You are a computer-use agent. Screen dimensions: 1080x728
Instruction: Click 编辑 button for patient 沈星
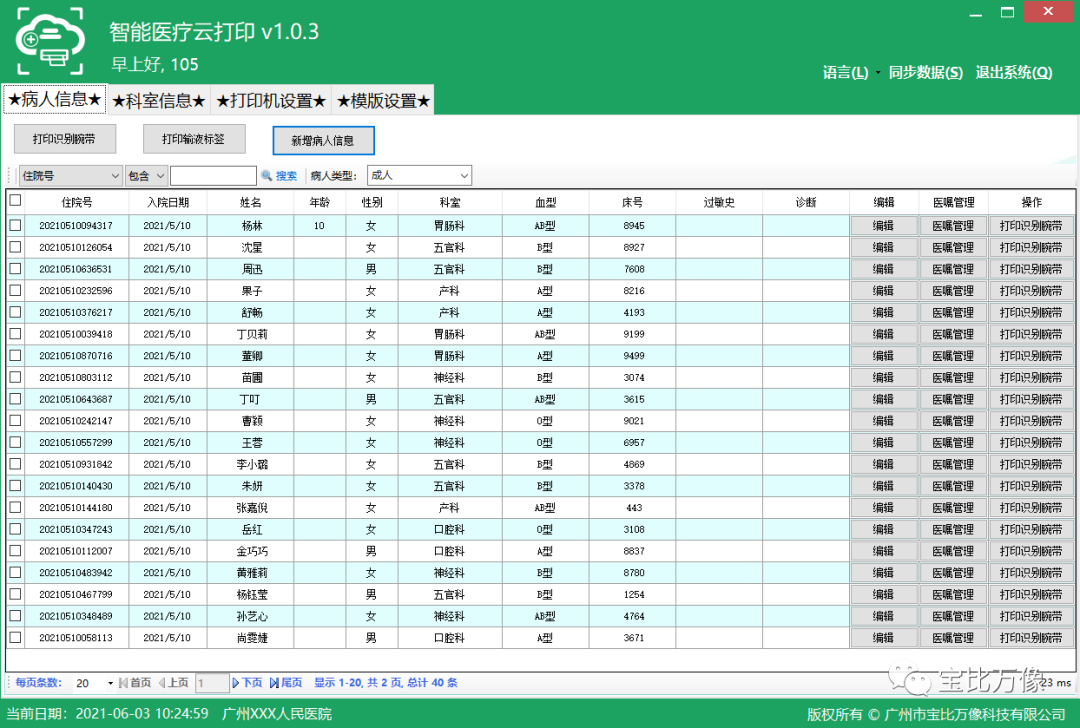coord(883,247)
